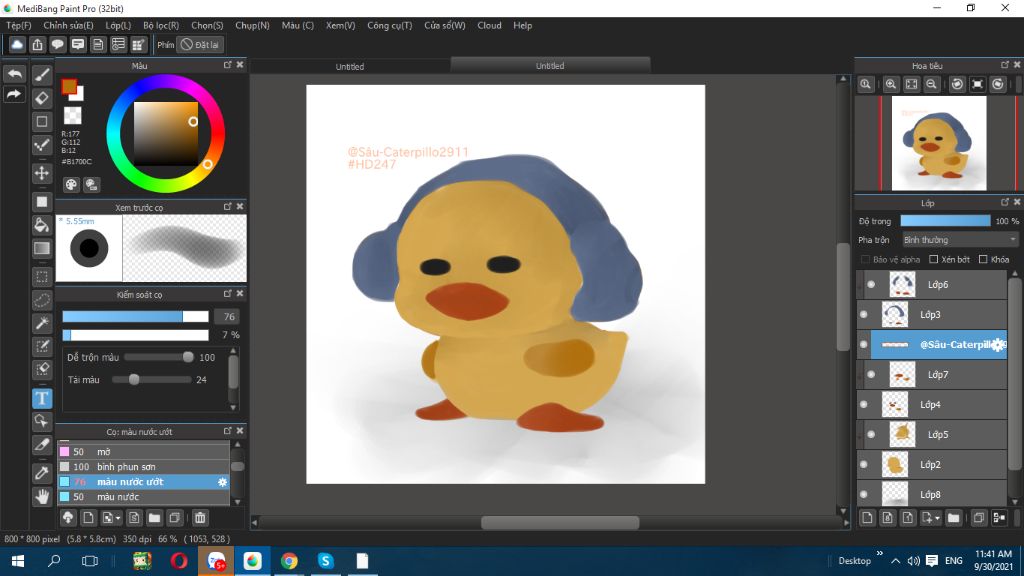Switch to the first Untitled tab

pos(350,67)
